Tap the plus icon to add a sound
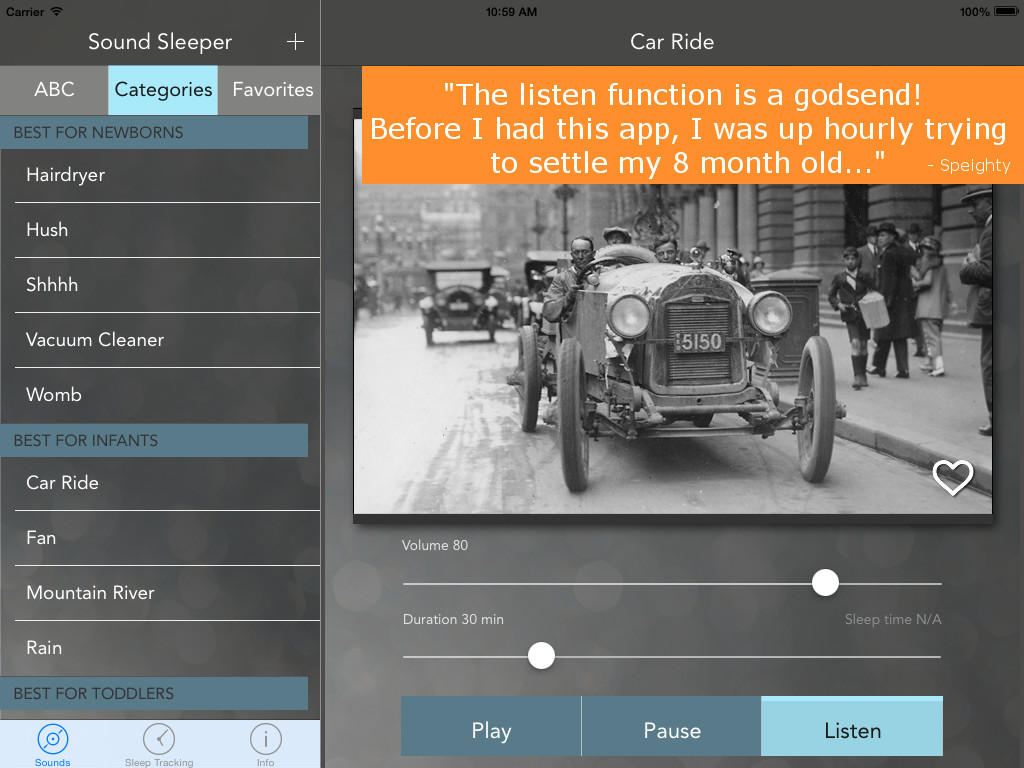This screenshot has height=768, width=1024. [x=295, y=42]
